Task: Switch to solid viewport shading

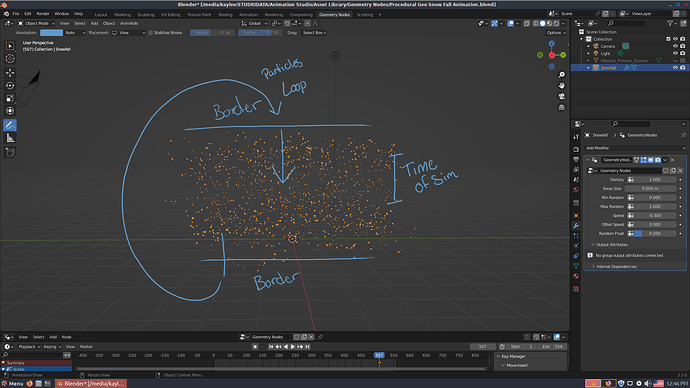Action: tap(543, 23)
